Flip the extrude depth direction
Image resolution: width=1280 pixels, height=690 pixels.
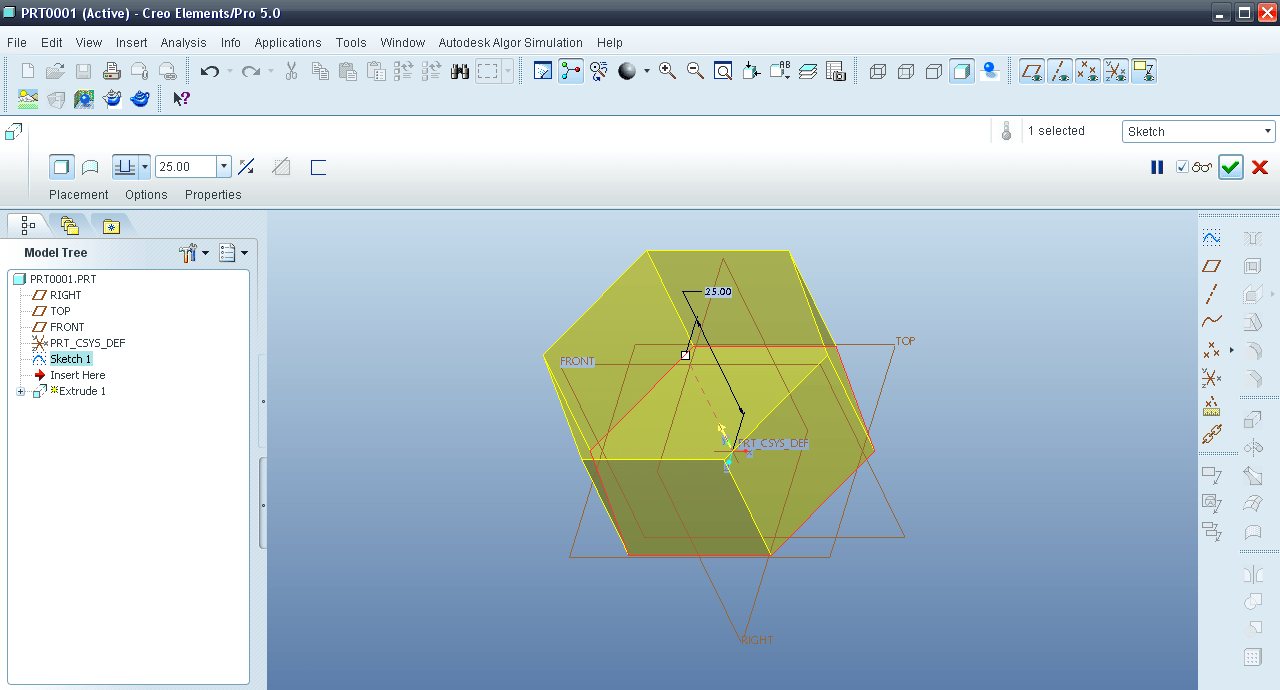tap(247, 167)
